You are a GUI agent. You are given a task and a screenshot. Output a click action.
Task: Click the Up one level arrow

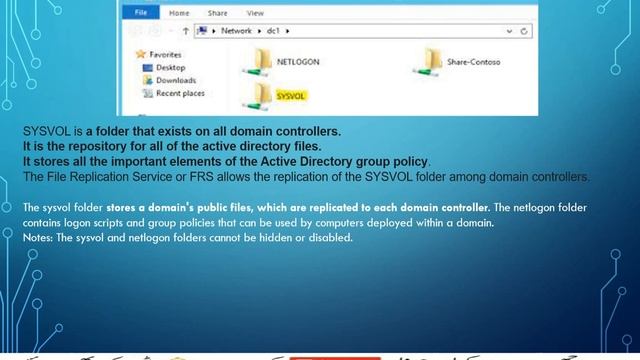coord(186,31)
